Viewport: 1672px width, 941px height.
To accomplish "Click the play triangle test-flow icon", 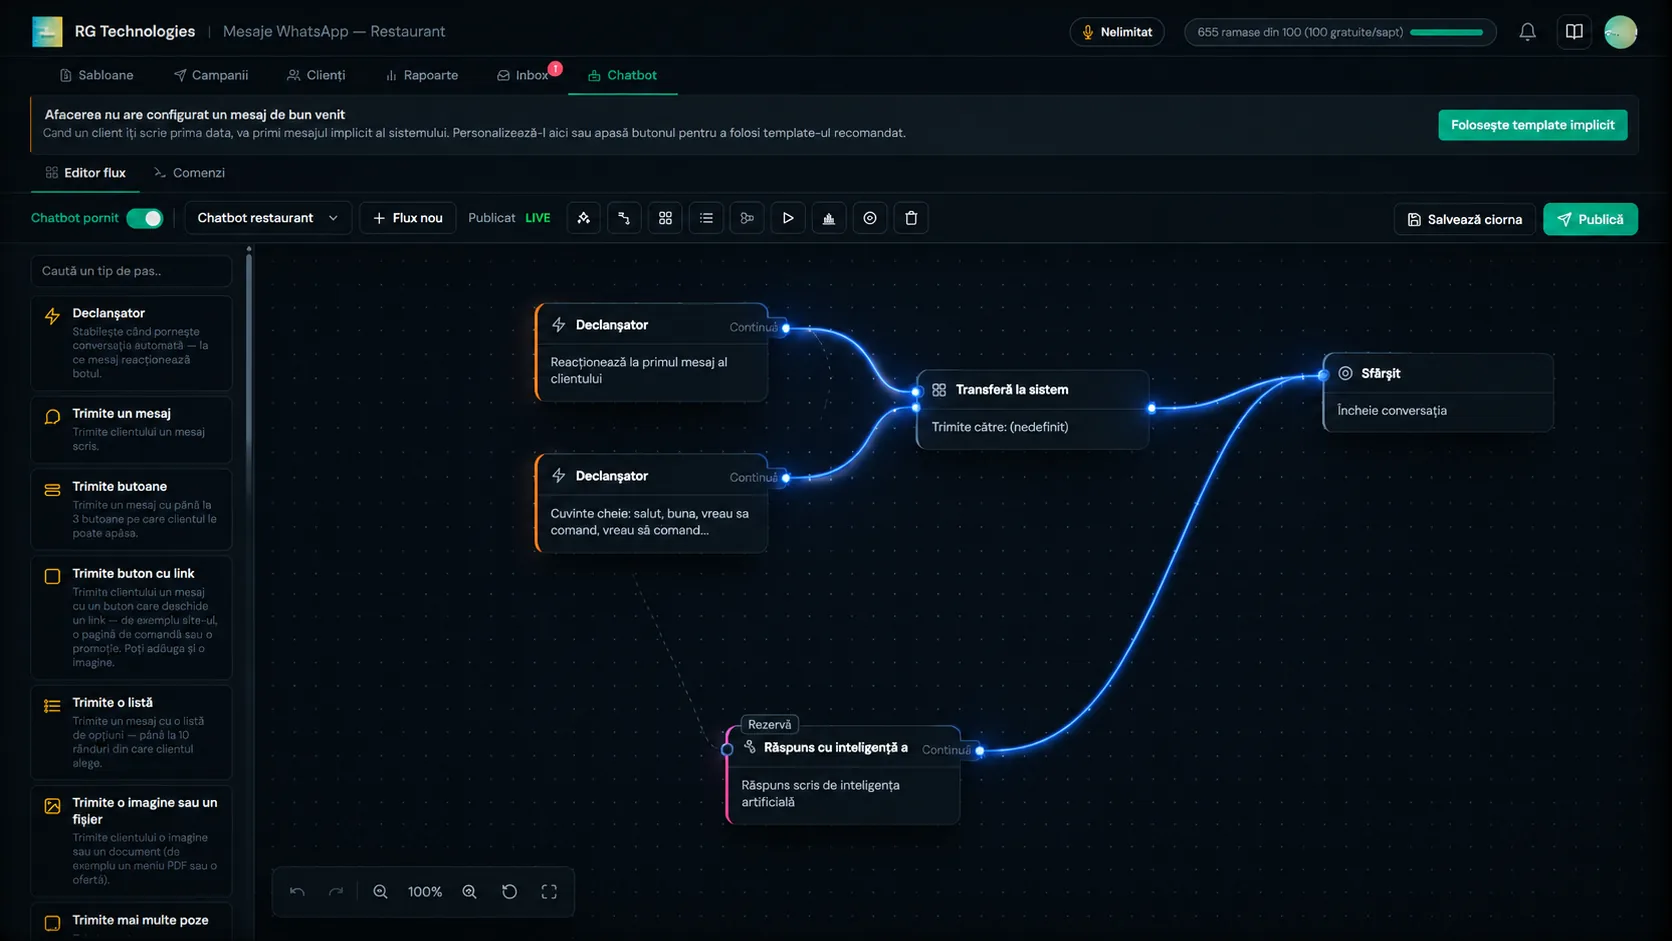I will [788, 218].
